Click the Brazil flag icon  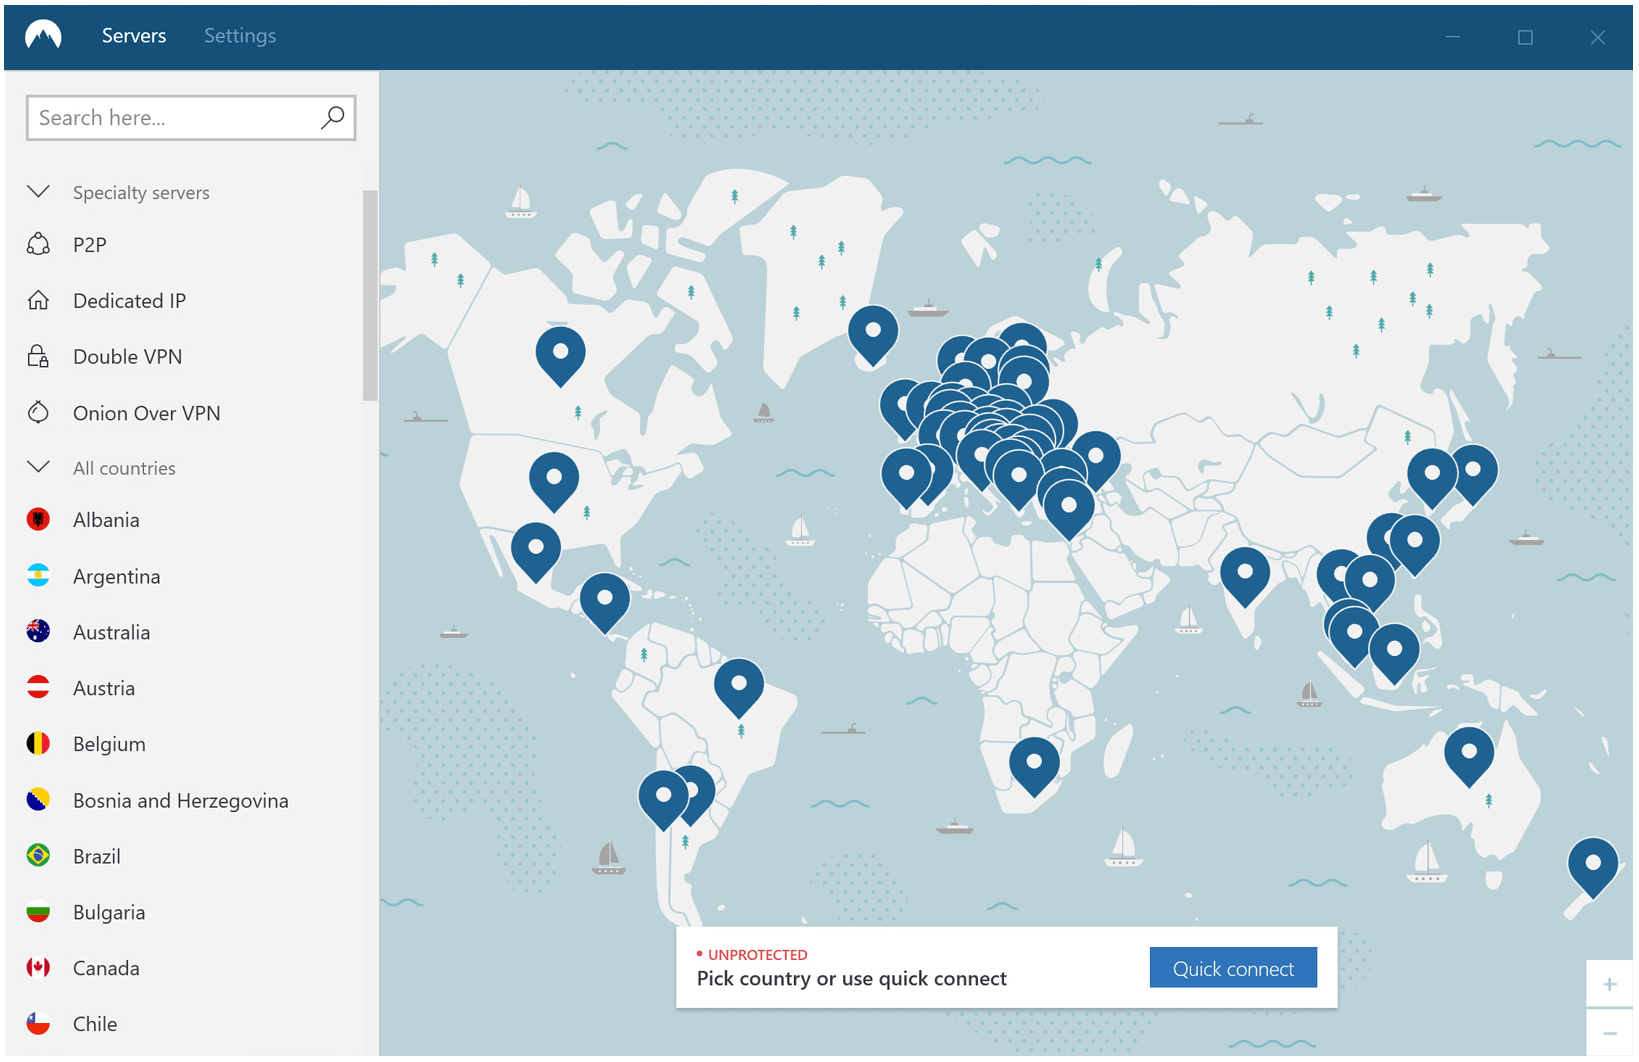point(38,856)
